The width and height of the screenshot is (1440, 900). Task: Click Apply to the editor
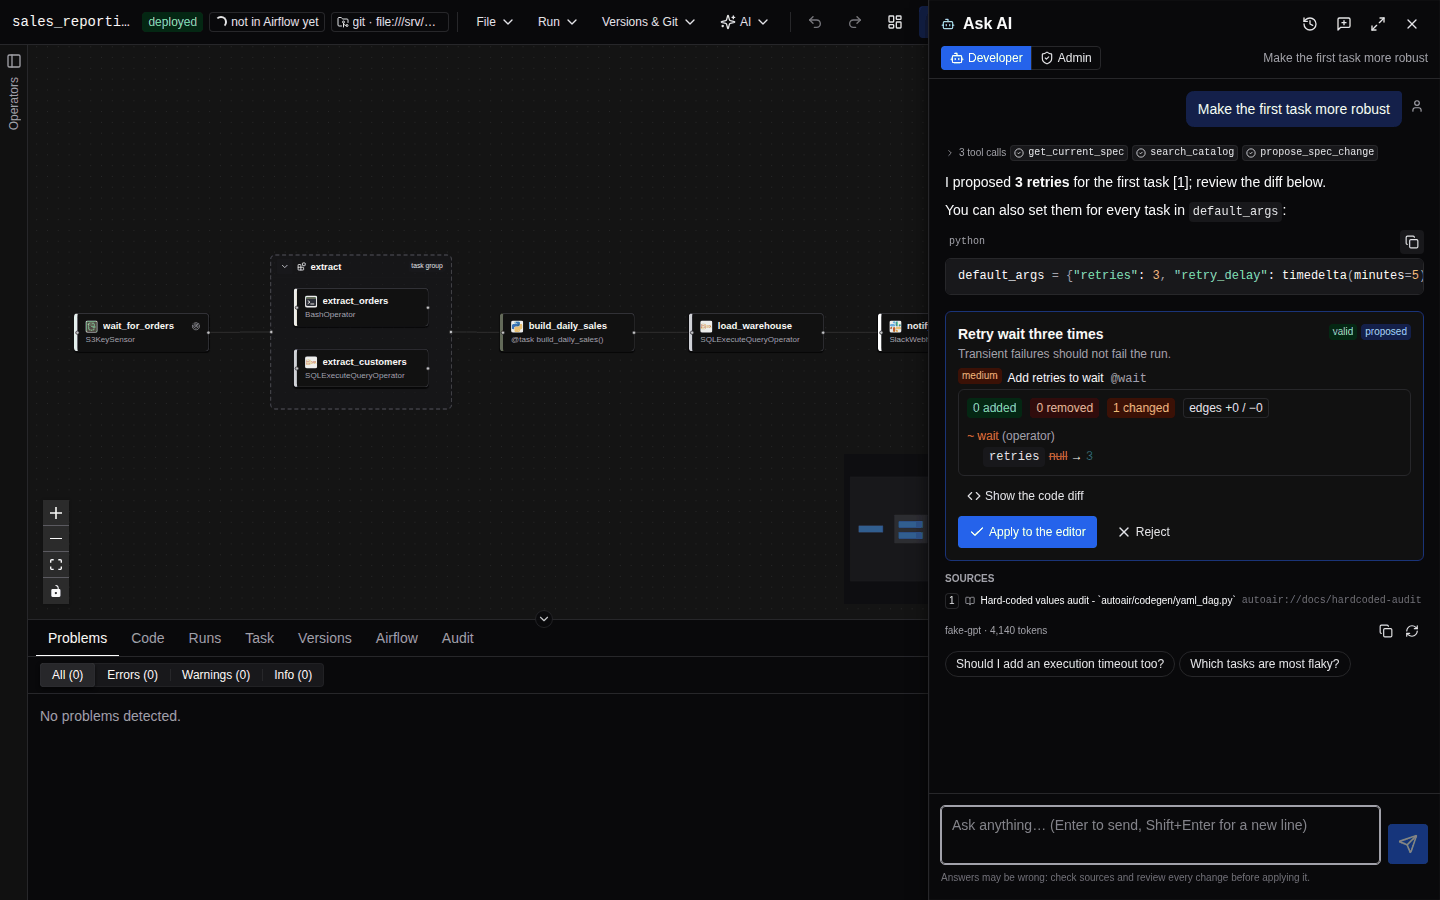pos(1027,532)
